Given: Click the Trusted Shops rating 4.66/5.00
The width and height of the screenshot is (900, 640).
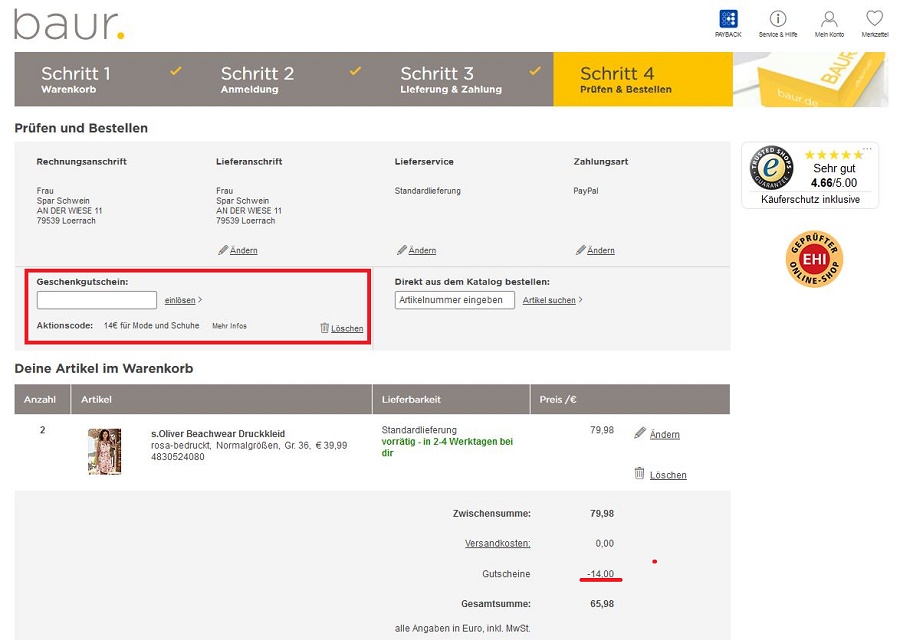Looking at the screenshot, I should pyautogui.click(x=834, y=183).
